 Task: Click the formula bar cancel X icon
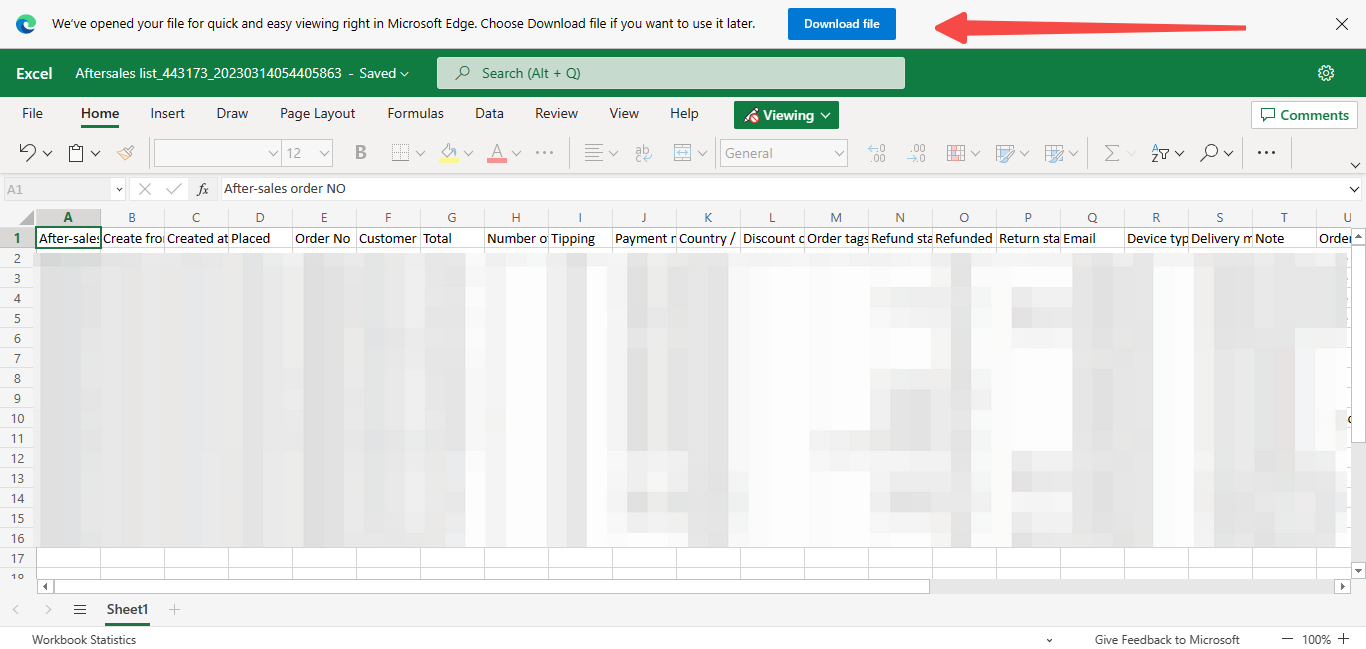pos(145,188)
